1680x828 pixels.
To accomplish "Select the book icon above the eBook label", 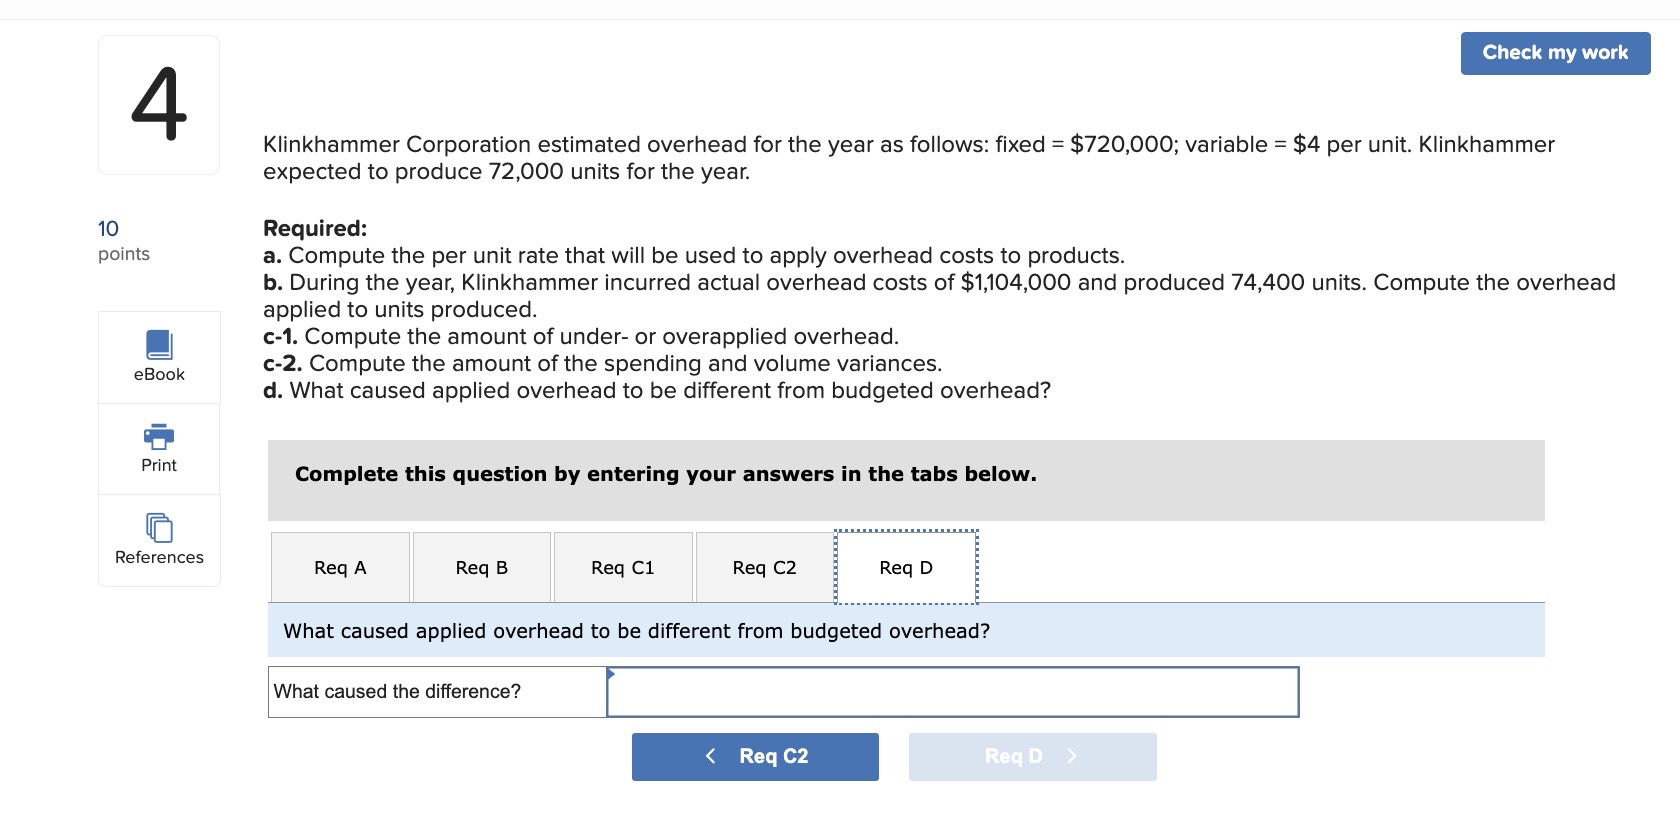I will click(158, 343).
